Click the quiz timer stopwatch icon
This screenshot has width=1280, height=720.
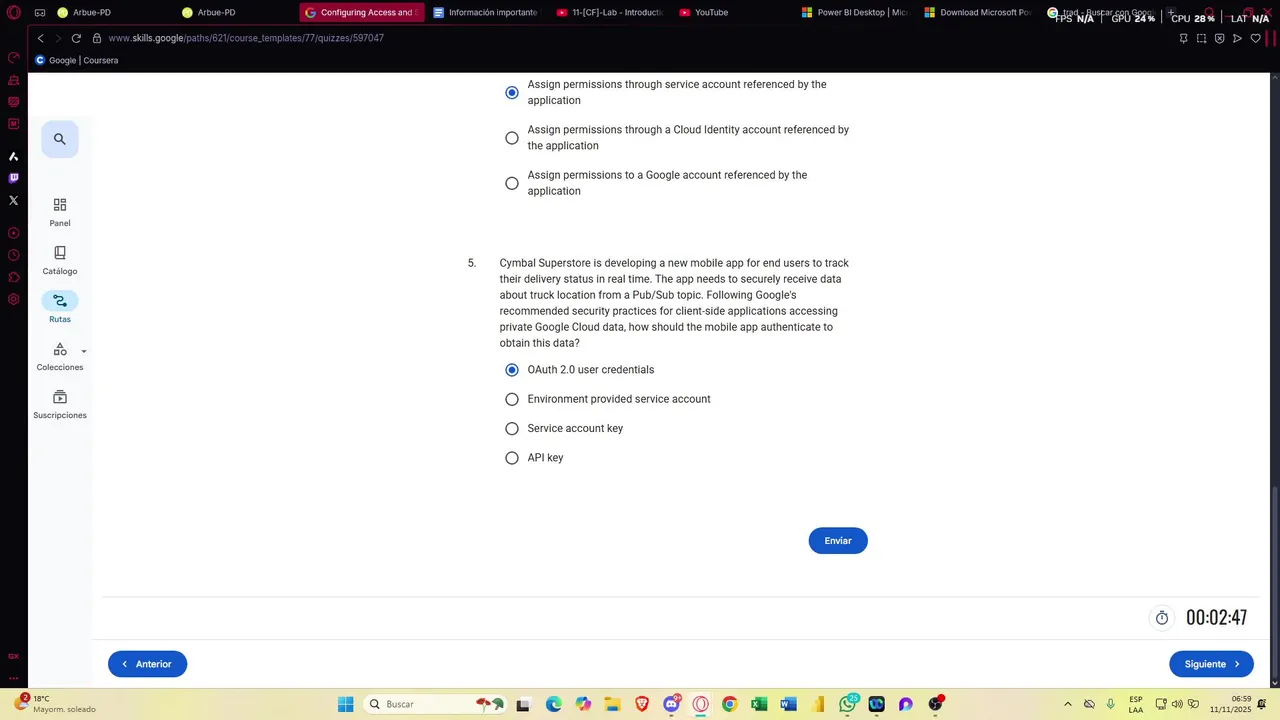tap(1162, 618)
